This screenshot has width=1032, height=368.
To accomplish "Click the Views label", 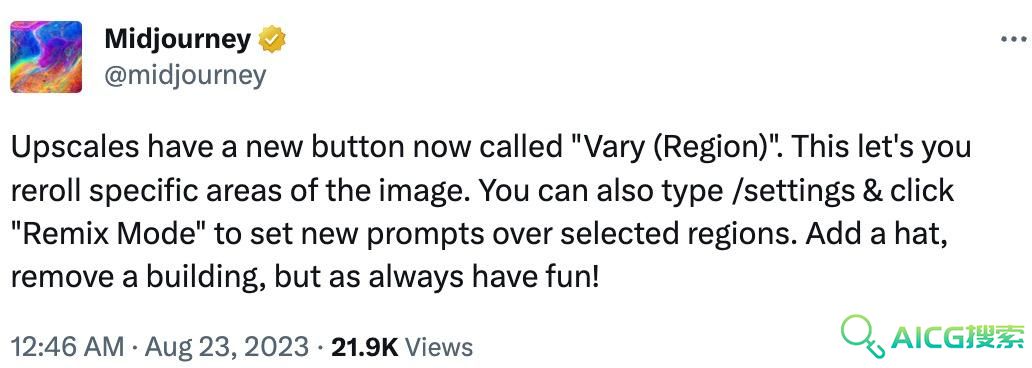I will 438,347.
